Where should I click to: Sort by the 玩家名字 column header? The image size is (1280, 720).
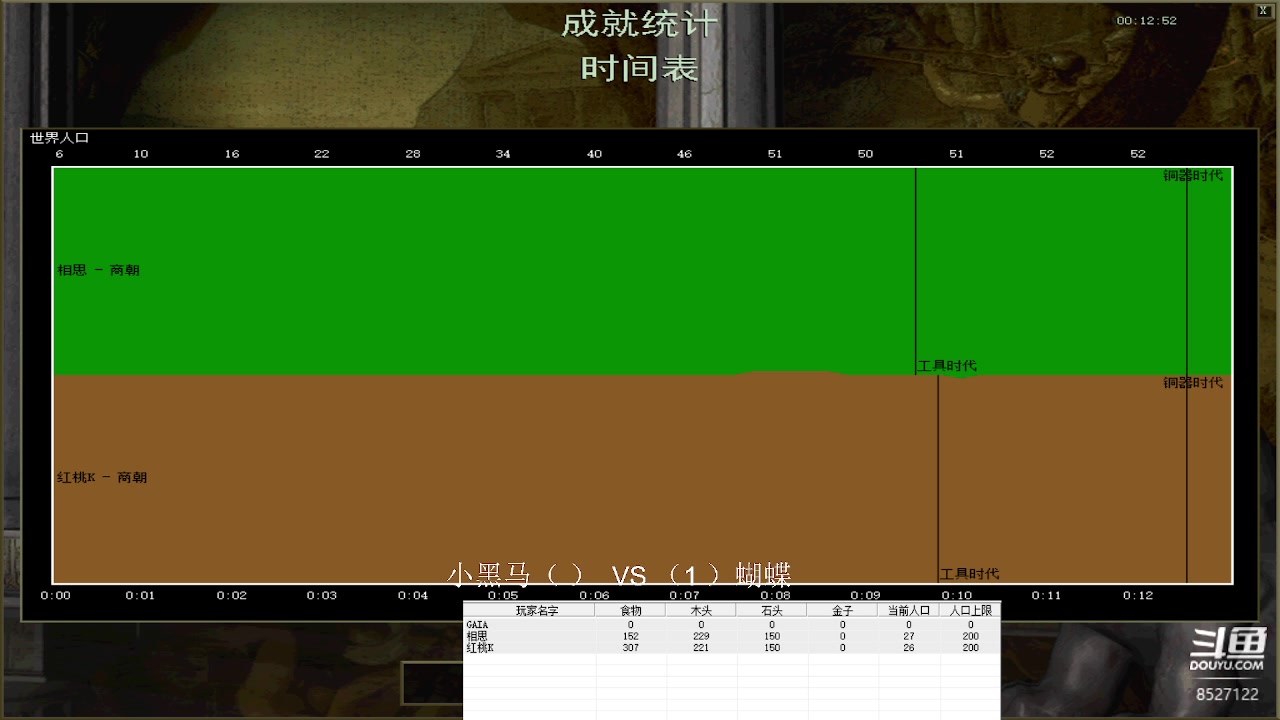click(530, 610)
